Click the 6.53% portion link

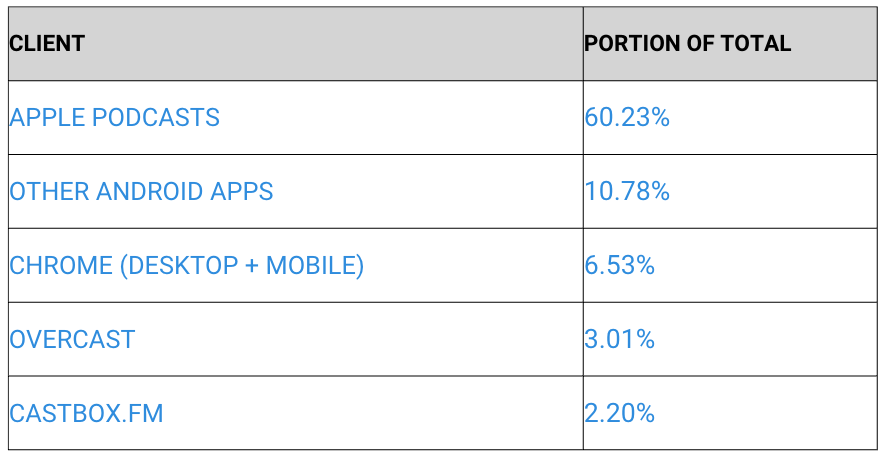(619, 266)
